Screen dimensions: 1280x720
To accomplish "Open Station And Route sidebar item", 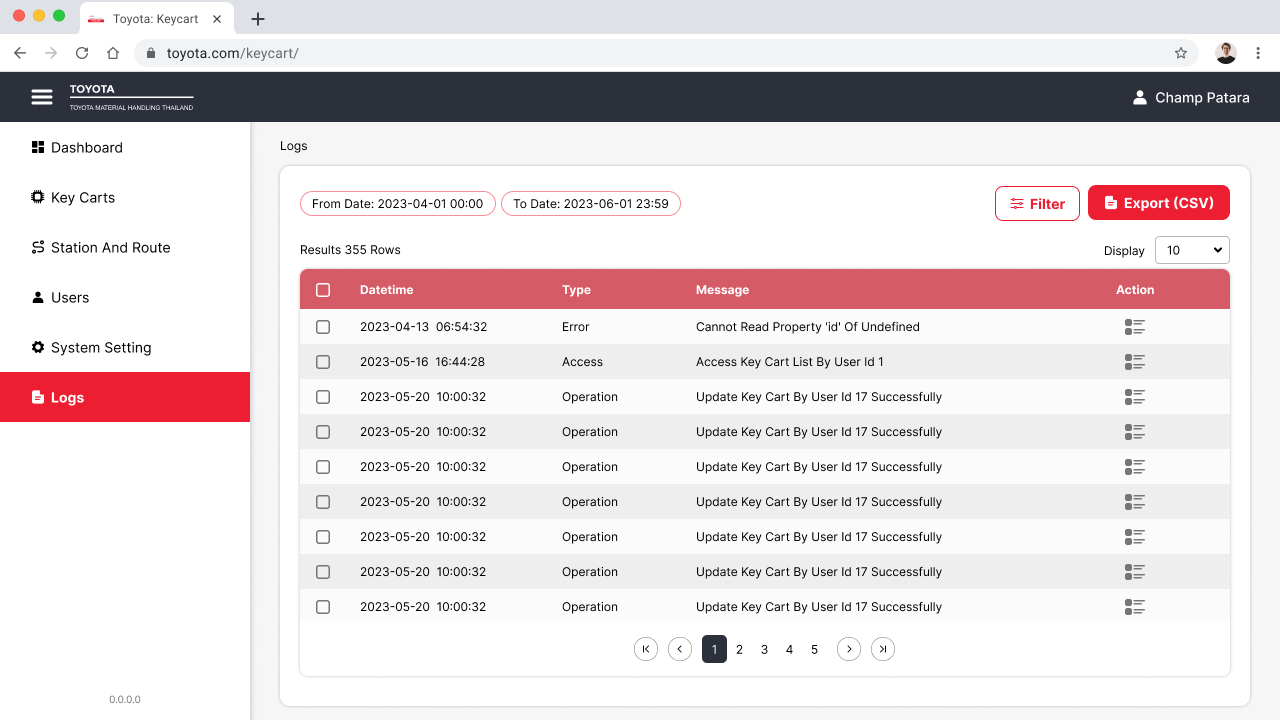I will coord(110,247).
